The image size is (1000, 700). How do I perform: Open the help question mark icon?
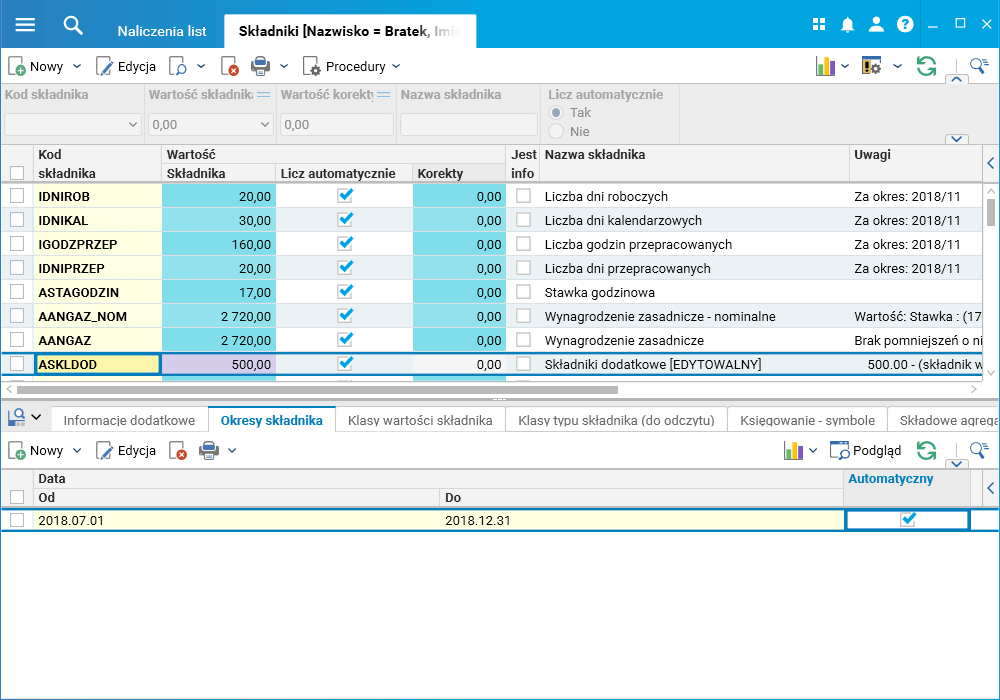[905, 25]
